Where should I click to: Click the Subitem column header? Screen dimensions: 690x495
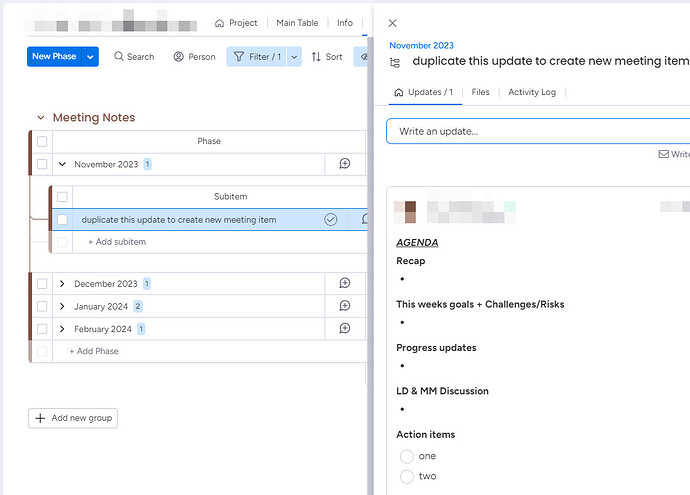pos(231,197)
